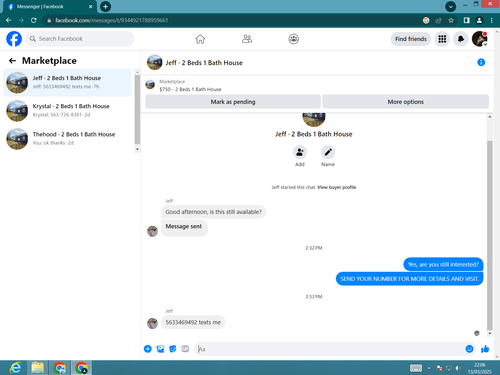500x375 pixels.
Task: Open the account profile picture menu
Action: (x=479, y=39)
